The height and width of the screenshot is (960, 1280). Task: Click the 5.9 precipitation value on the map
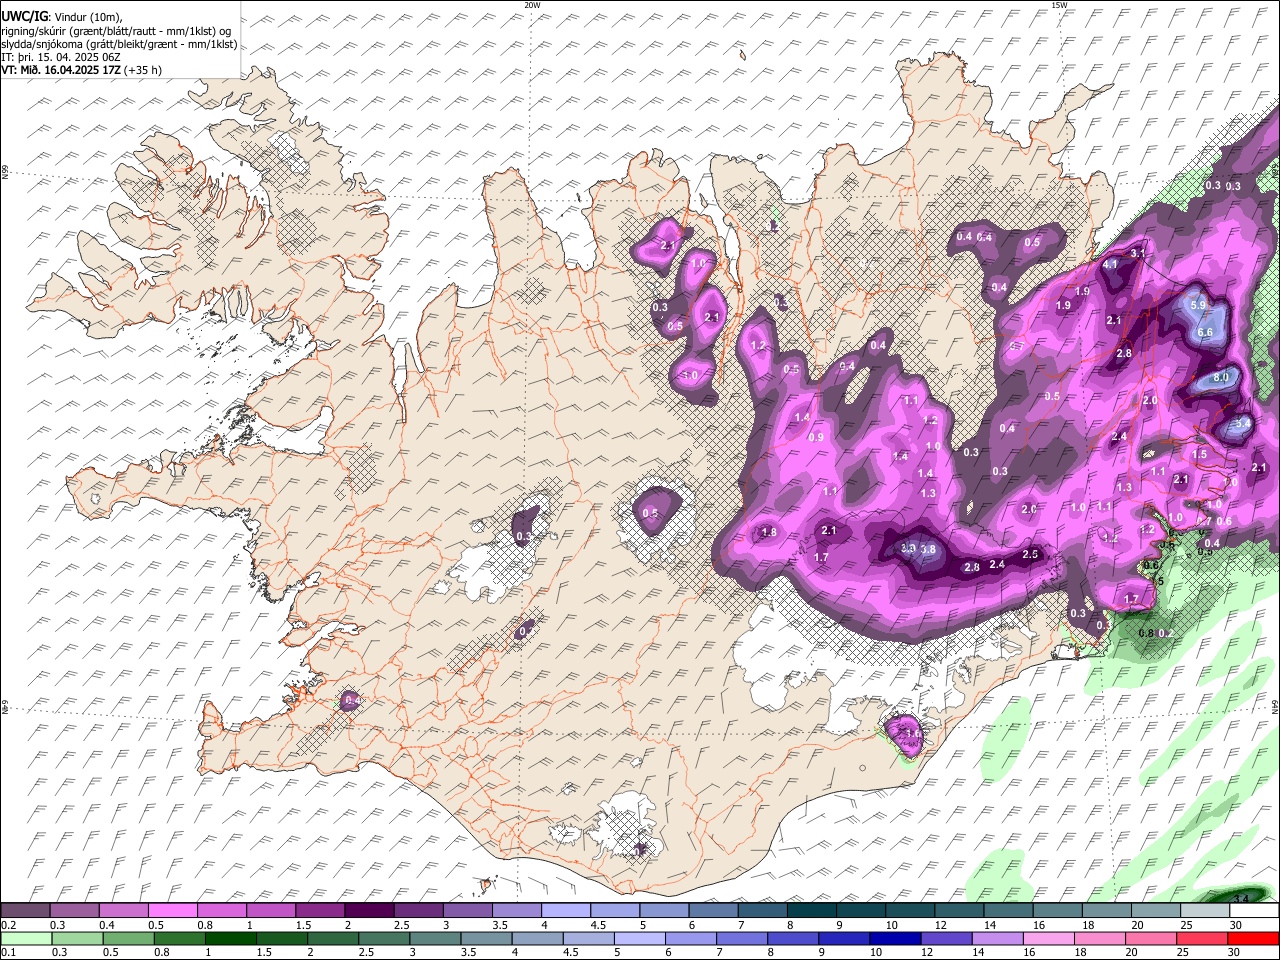(1199, 305)
